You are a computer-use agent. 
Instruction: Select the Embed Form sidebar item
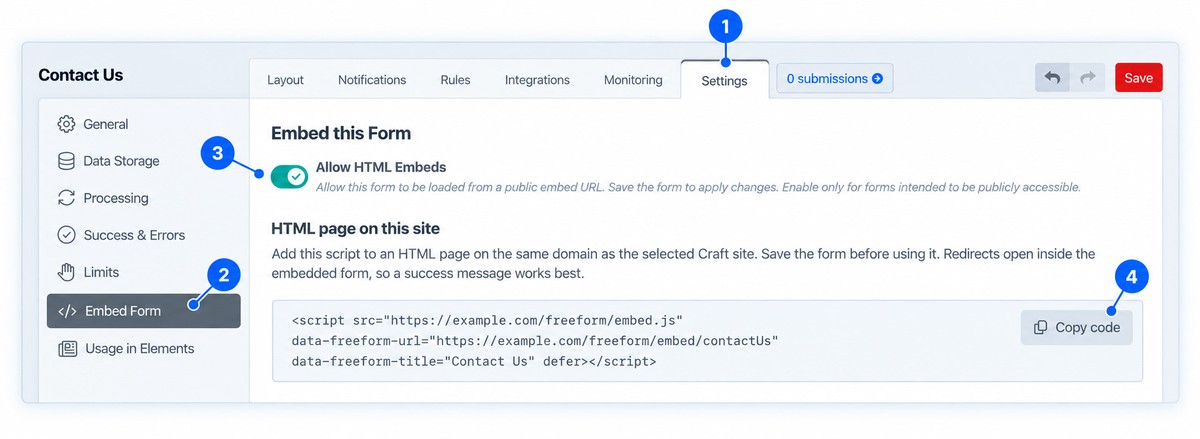click(x=143, y=311)
